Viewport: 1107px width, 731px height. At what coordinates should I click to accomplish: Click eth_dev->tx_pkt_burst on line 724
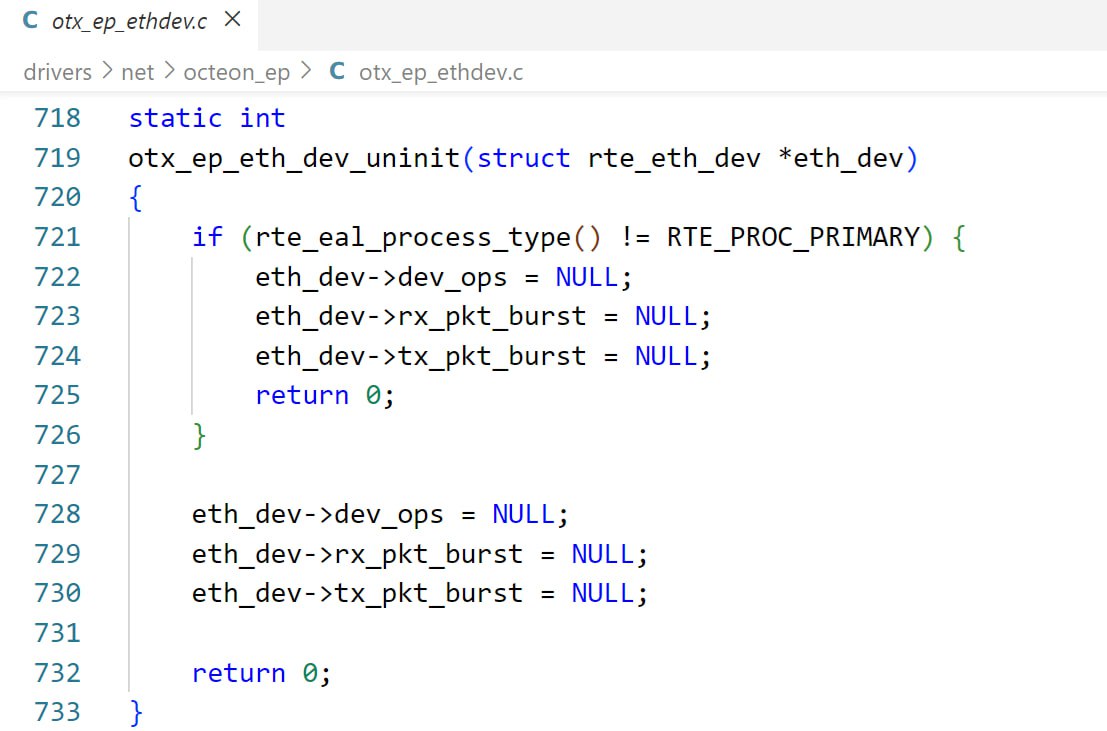tap(421, 357)
